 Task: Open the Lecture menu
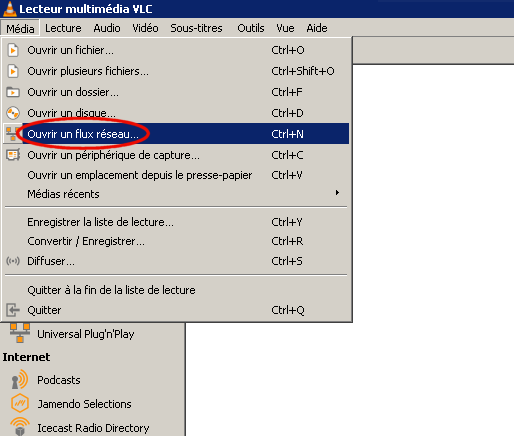point(63,28)
